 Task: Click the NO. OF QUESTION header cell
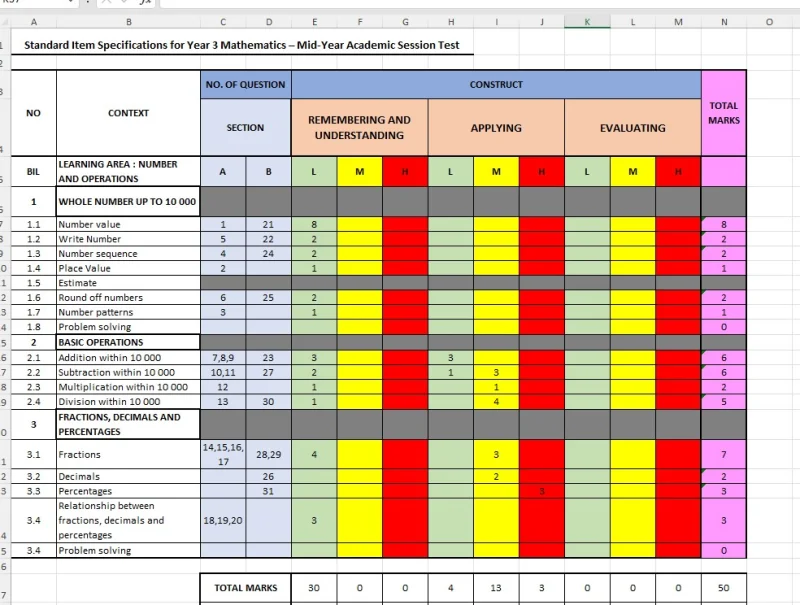pos(245,85)
